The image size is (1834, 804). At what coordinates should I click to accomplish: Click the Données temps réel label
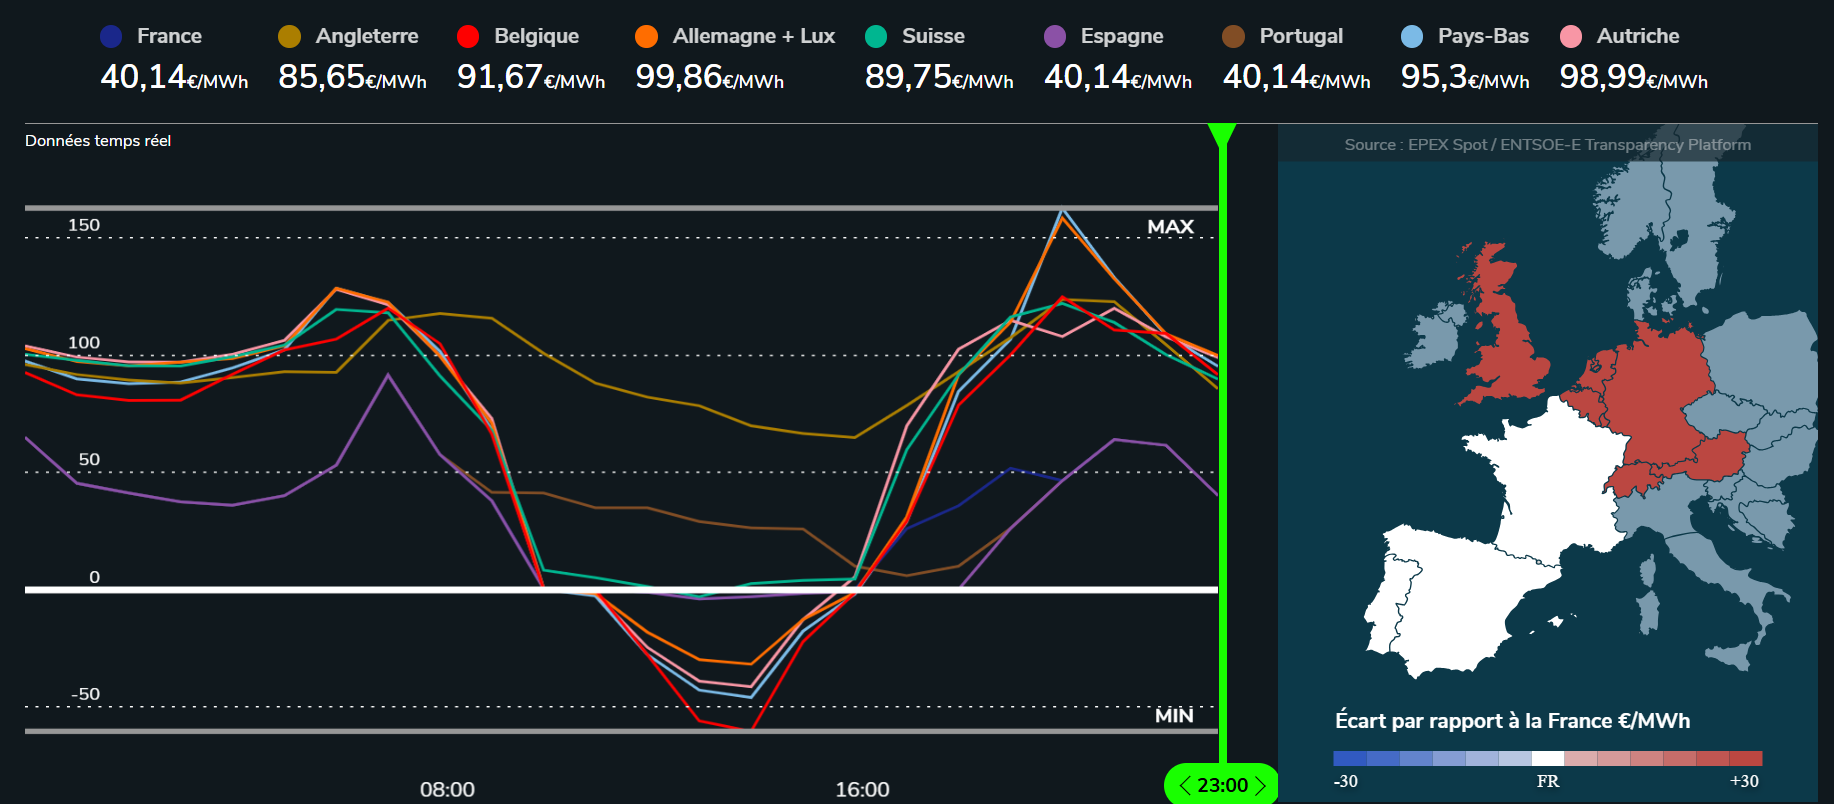[98, 141]
